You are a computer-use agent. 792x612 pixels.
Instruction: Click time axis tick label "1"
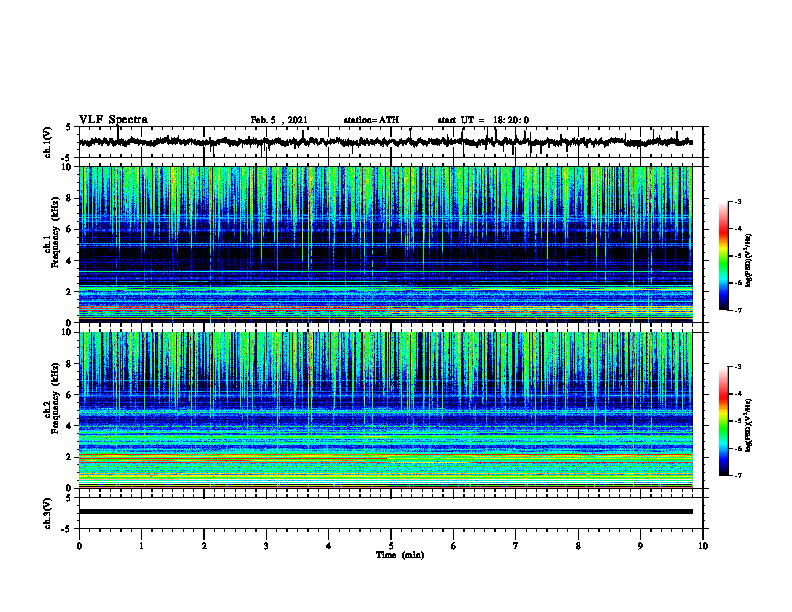[x=141, y=546]
